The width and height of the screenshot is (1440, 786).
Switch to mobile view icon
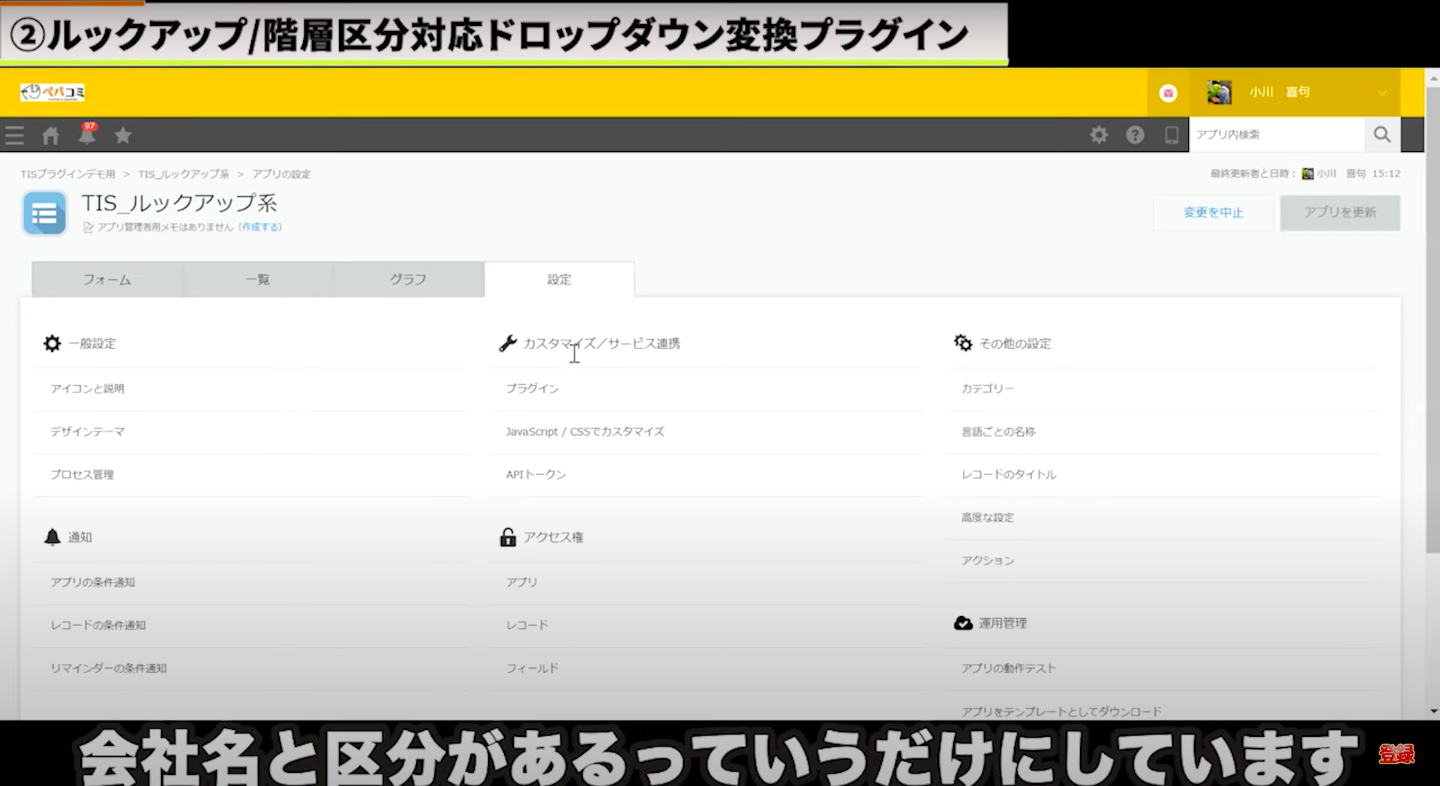point(1171,135)
